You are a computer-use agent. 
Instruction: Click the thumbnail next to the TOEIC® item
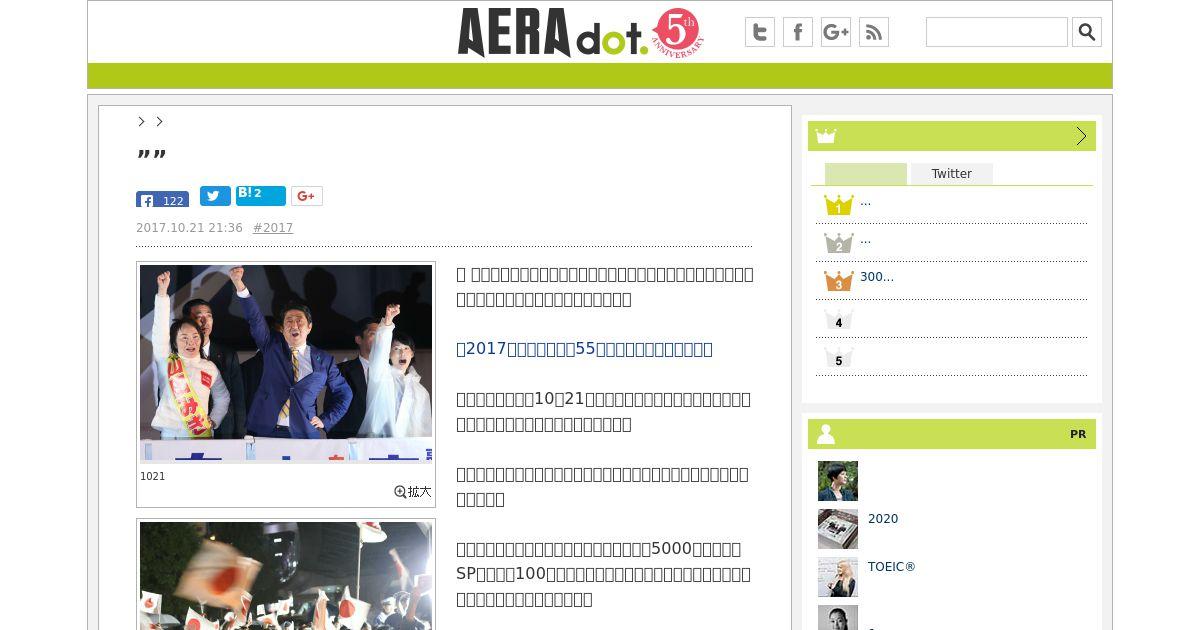(x=838, y=577)
